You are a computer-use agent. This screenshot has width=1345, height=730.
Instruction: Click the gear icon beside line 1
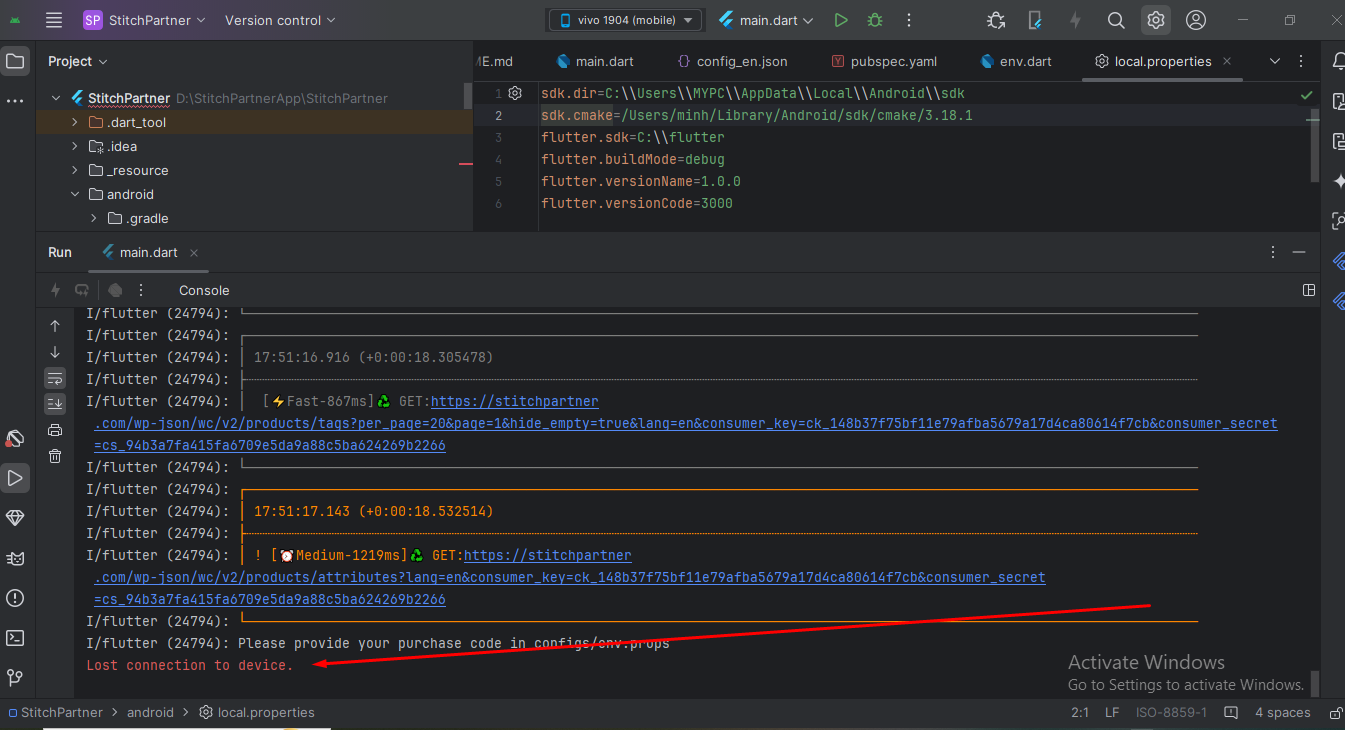point(515,93)
